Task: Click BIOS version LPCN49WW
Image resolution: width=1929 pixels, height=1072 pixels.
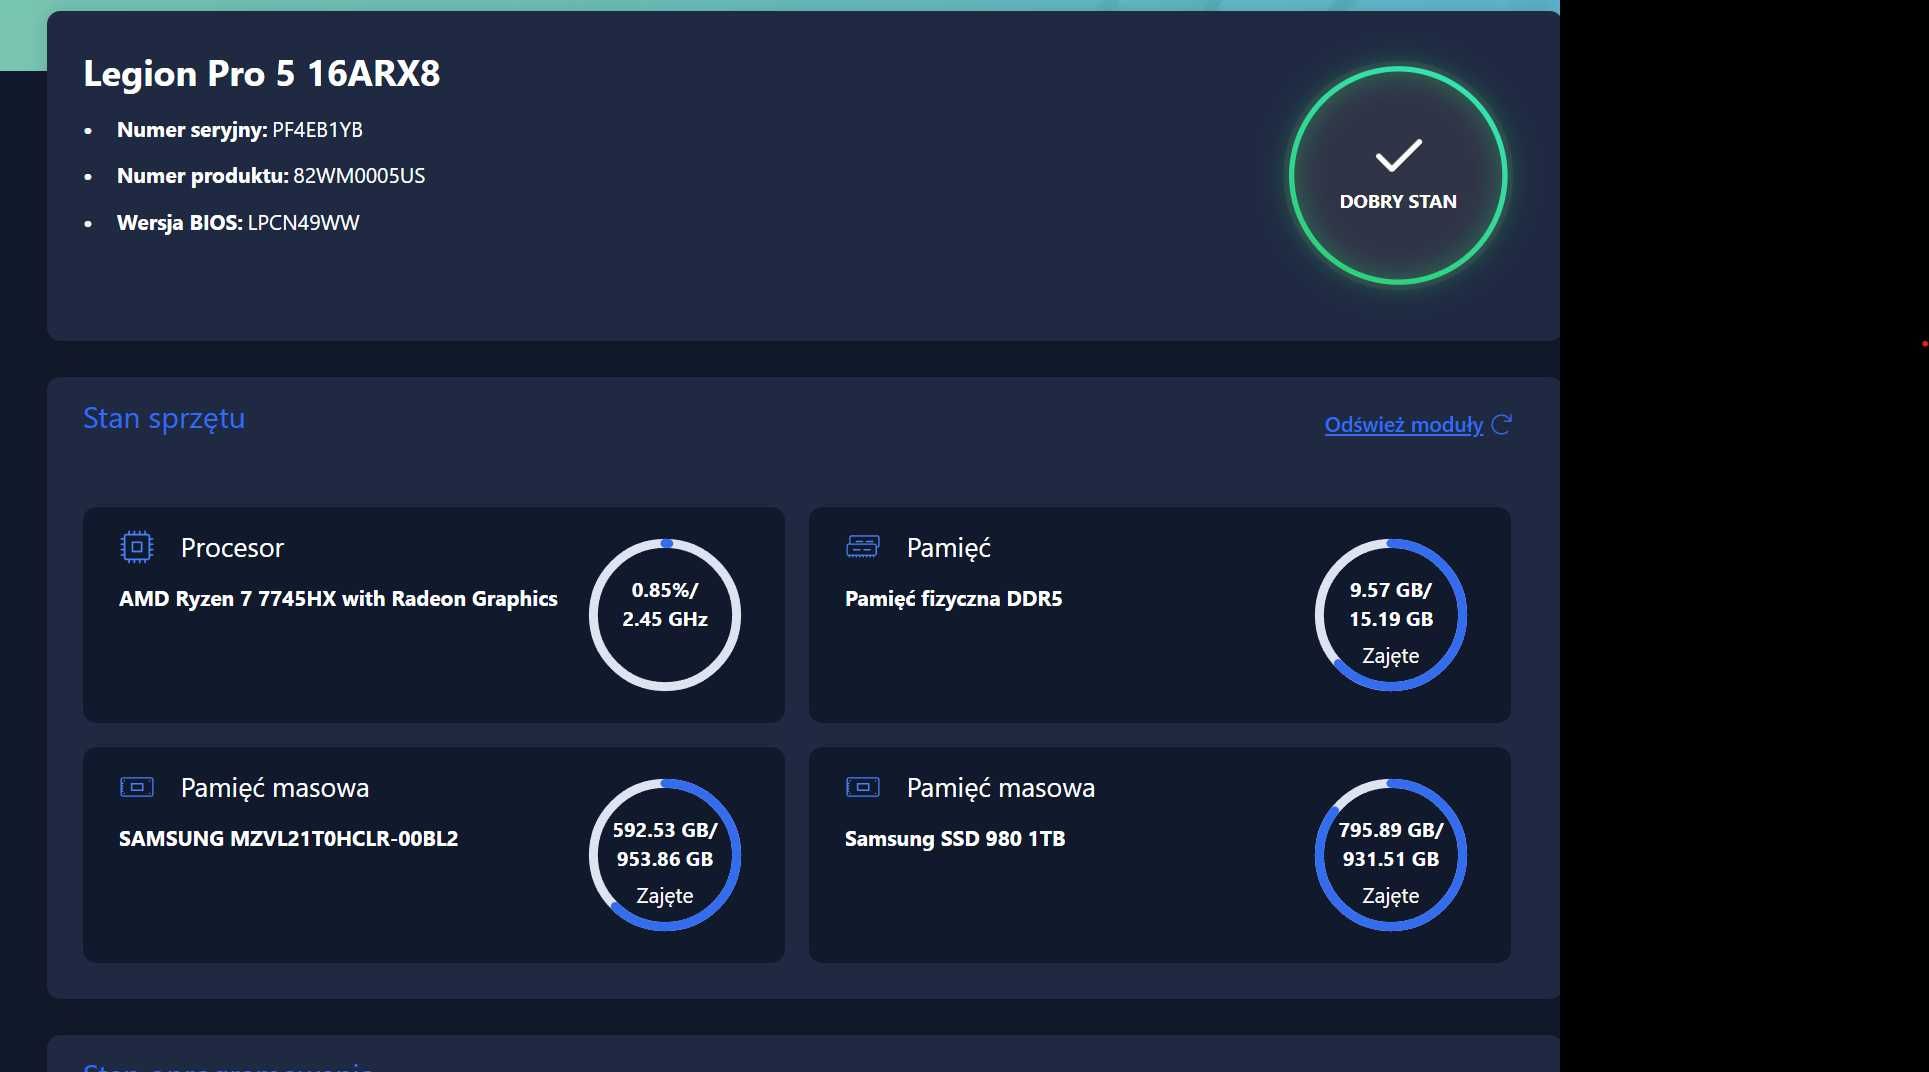Action: pyautogui.click(x=303, y=223)
